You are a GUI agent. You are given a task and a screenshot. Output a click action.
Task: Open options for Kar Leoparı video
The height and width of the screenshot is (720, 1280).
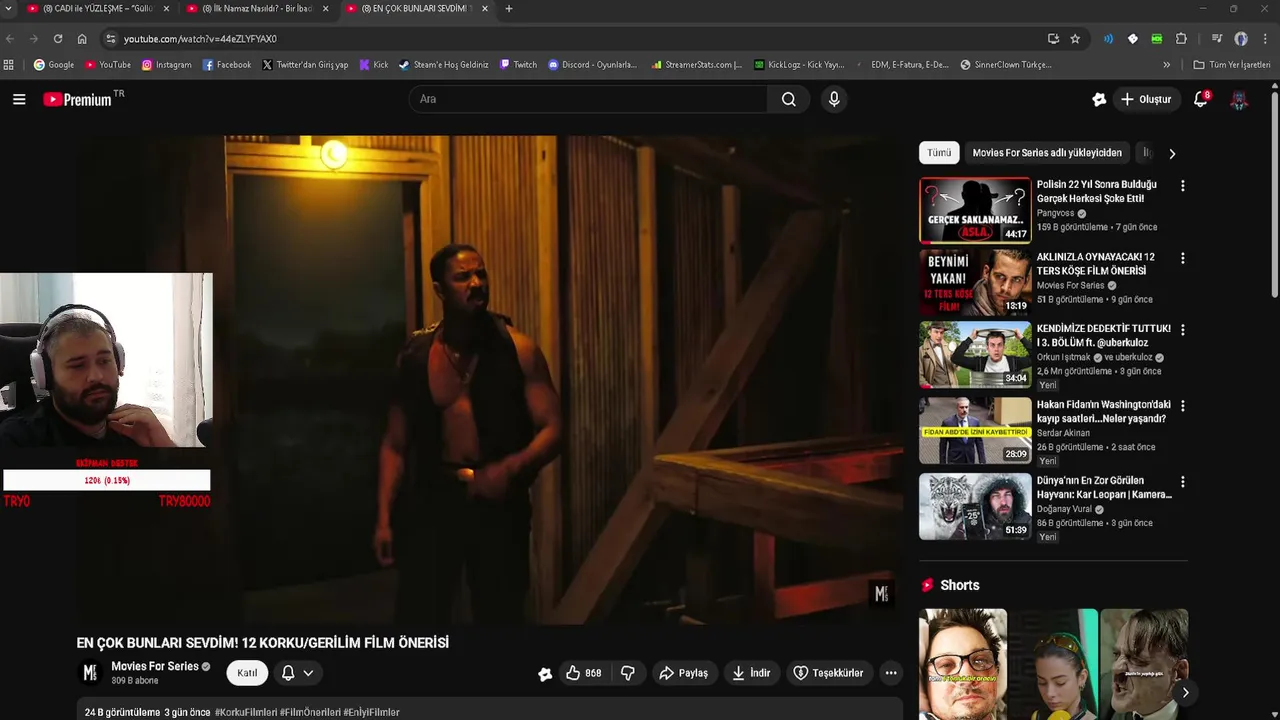(1183, 482)
